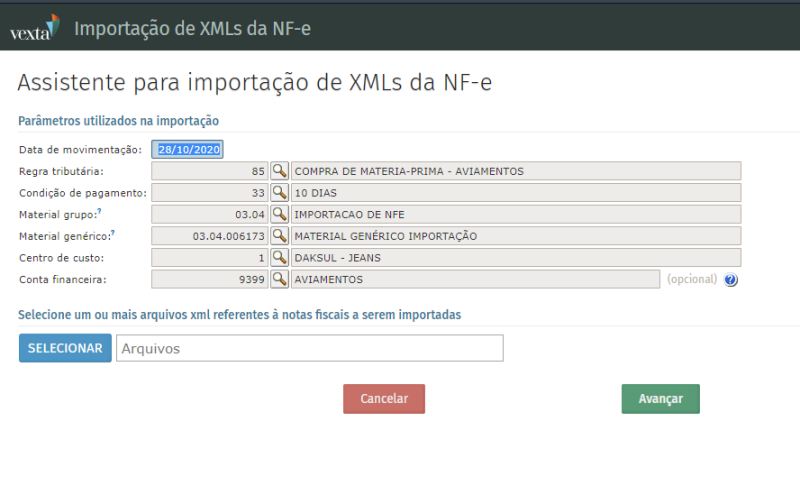Click the Vexta logo in header
Image resolution: width=800 pixels, height=504 pixels.
pyautogui.click(x=34, y=27)
